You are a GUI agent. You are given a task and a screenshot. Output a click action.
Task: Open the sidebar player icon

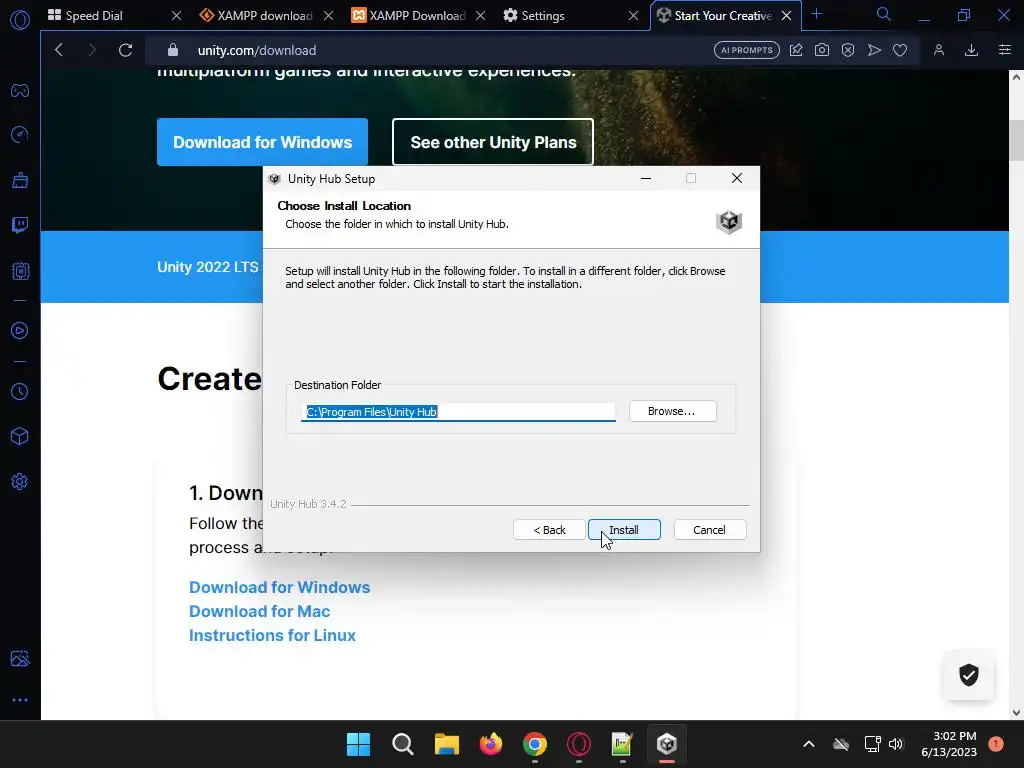[x=20, y=330]
